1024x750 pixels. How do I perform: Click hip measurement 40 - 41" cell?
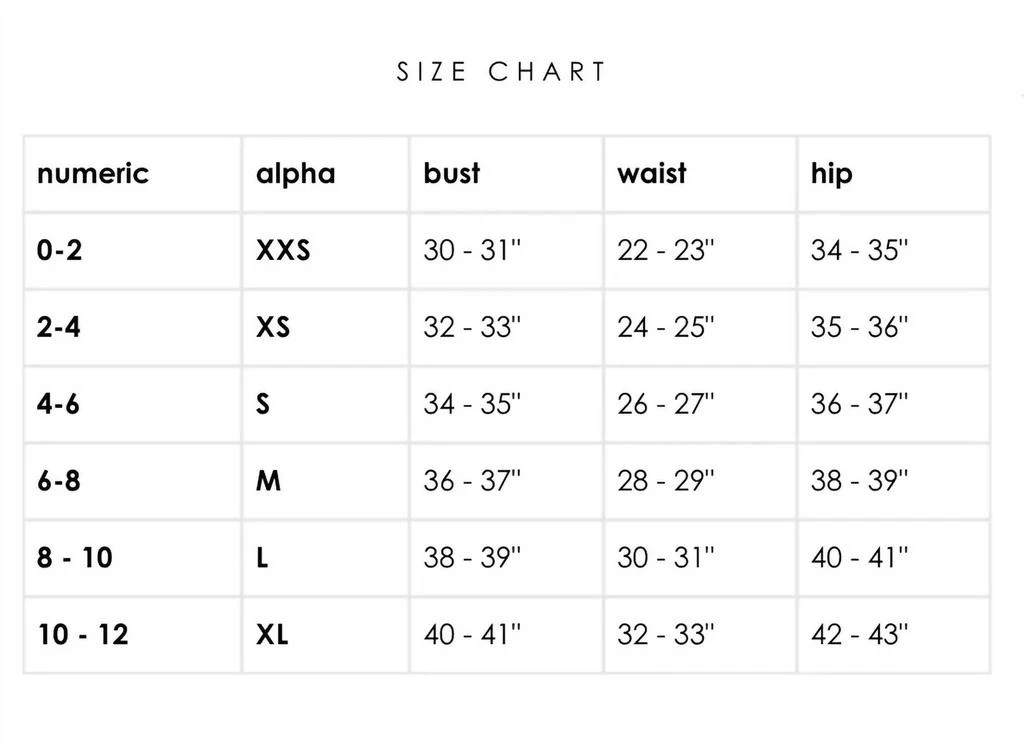893,558
